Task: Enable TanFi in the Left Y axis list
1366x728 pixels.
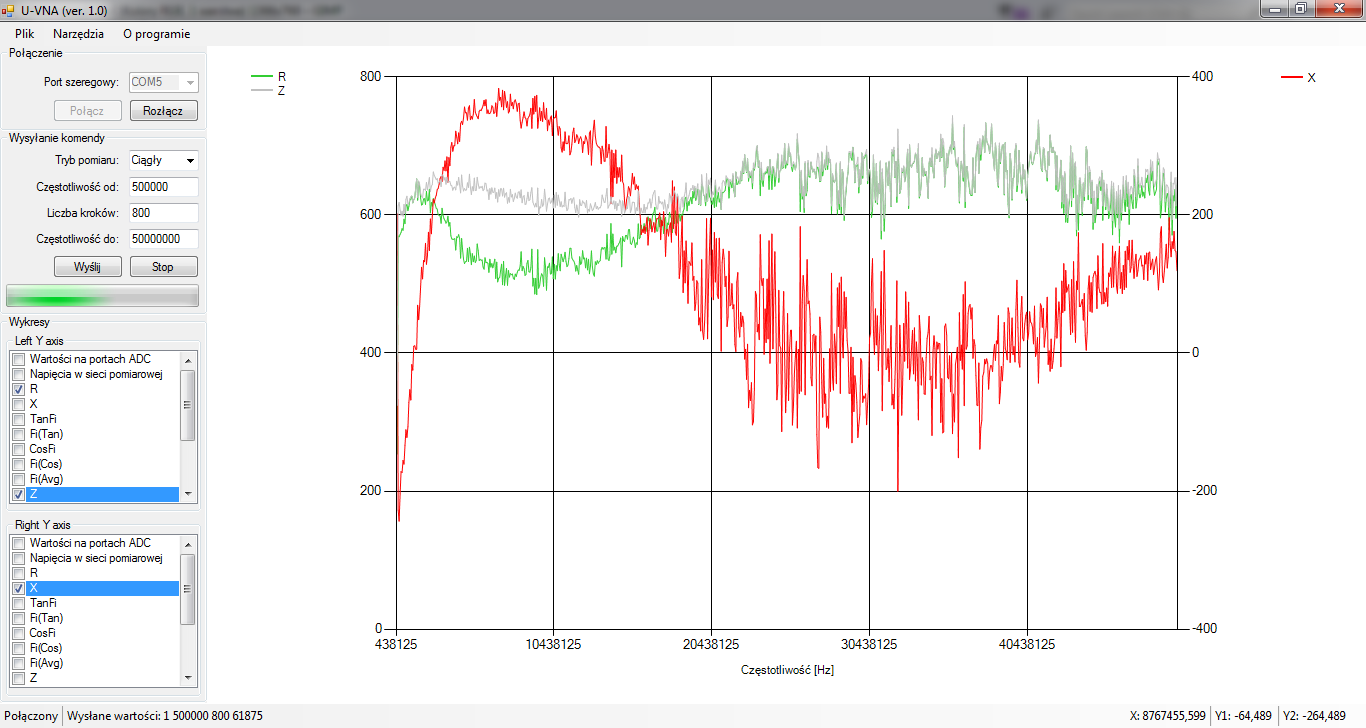Action: 19,419
